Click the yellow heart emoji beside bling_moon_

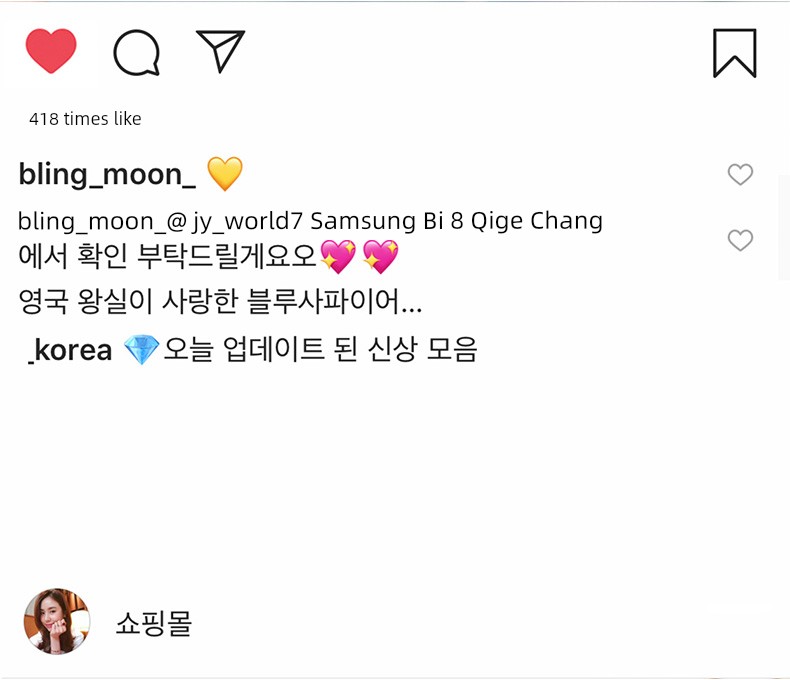(x=224, y=174)
